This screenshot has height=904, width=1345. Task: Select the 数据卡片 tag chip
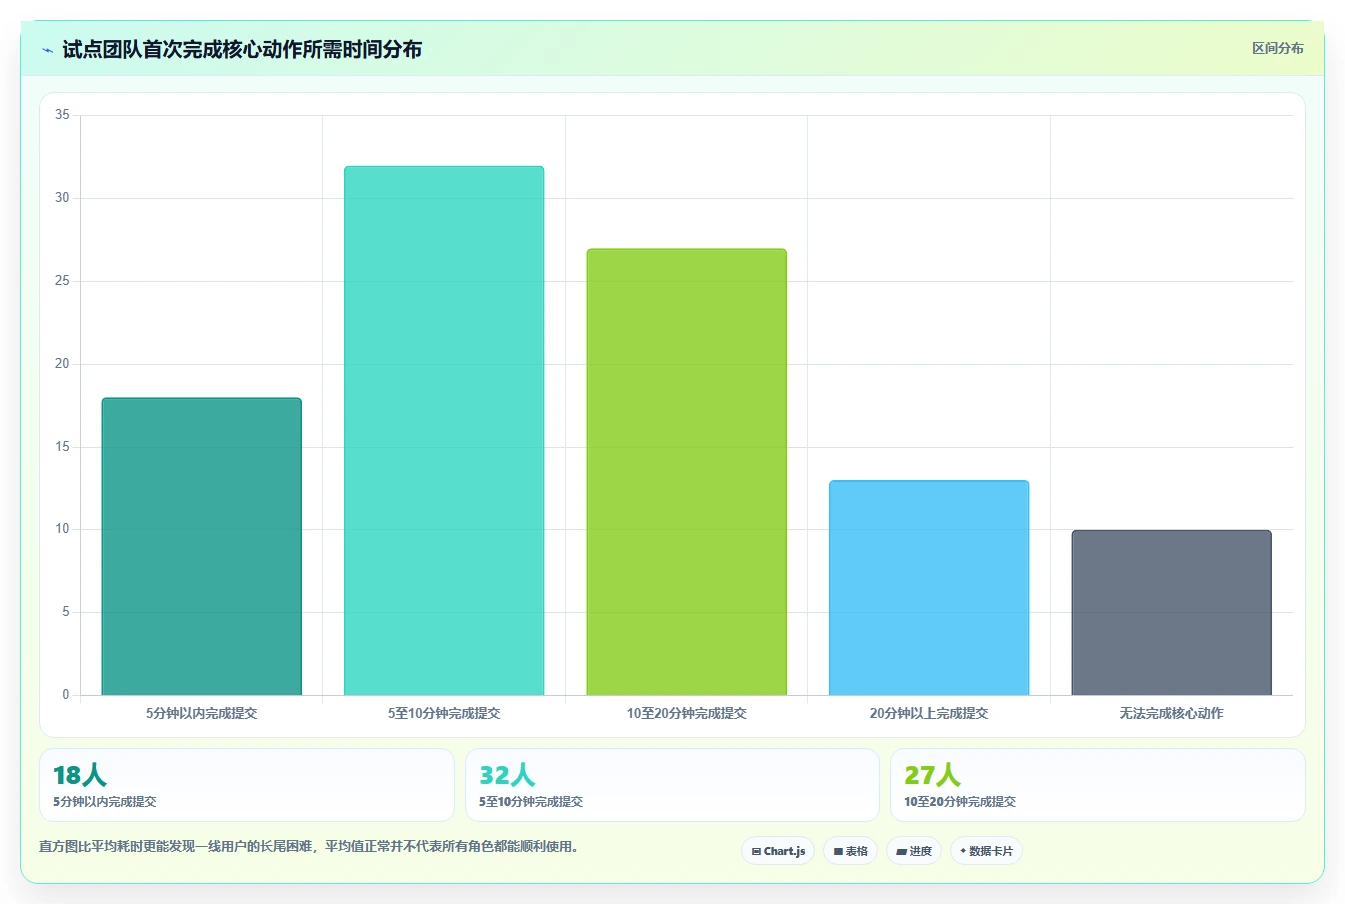(986, 851)
